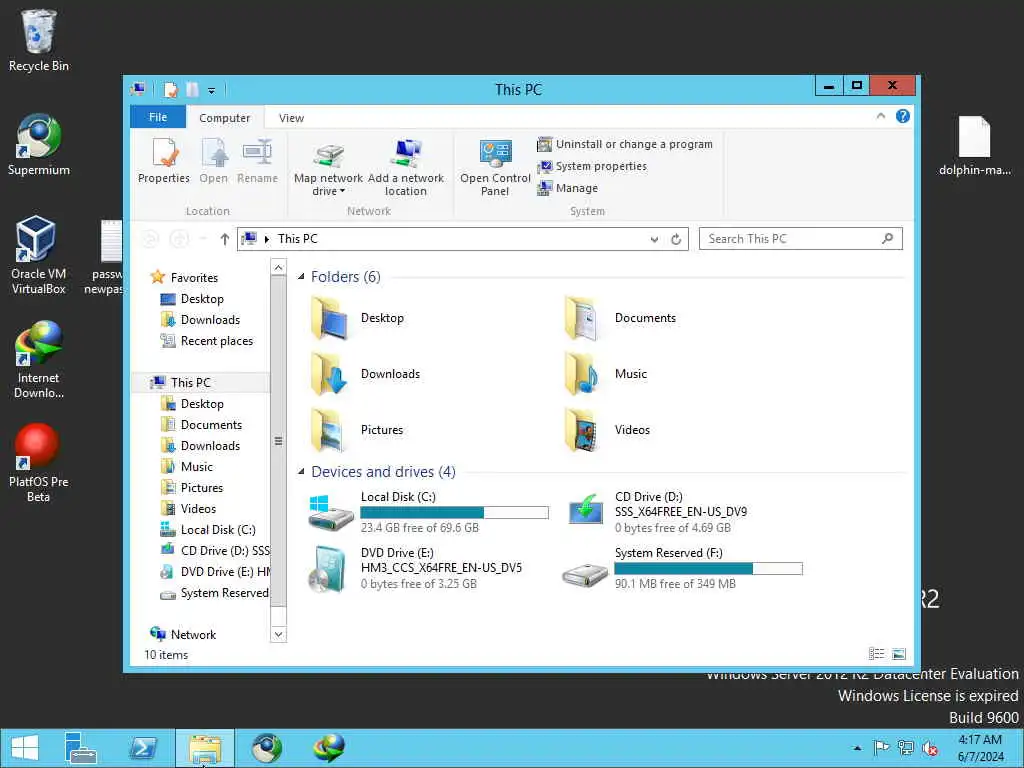
Task: Show hidden system tray icons
Action: pos(857,748)
